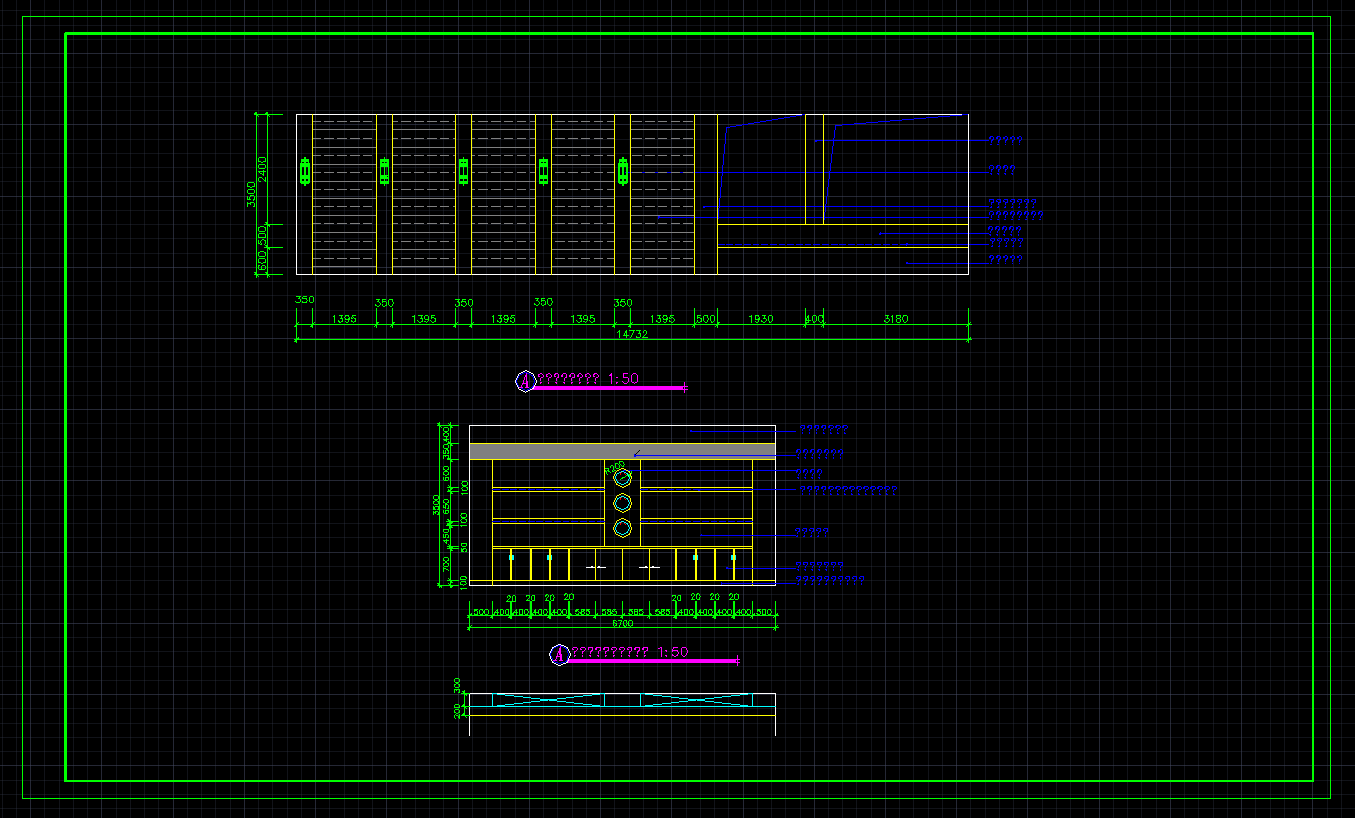
Task: Select the leftmost cyan cabinet door handle
Action: (x=511, y=557)
